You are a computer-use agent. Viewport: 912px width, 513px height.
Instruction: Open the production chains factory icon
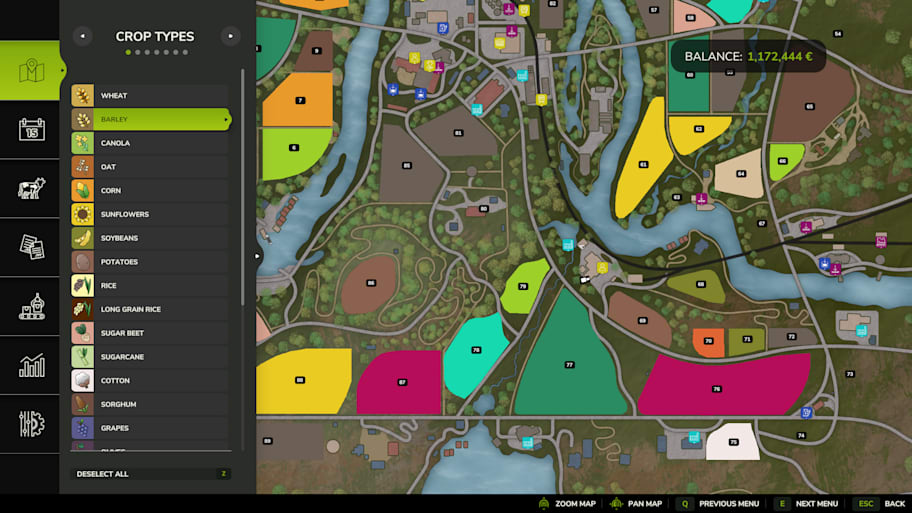(31, 306)
